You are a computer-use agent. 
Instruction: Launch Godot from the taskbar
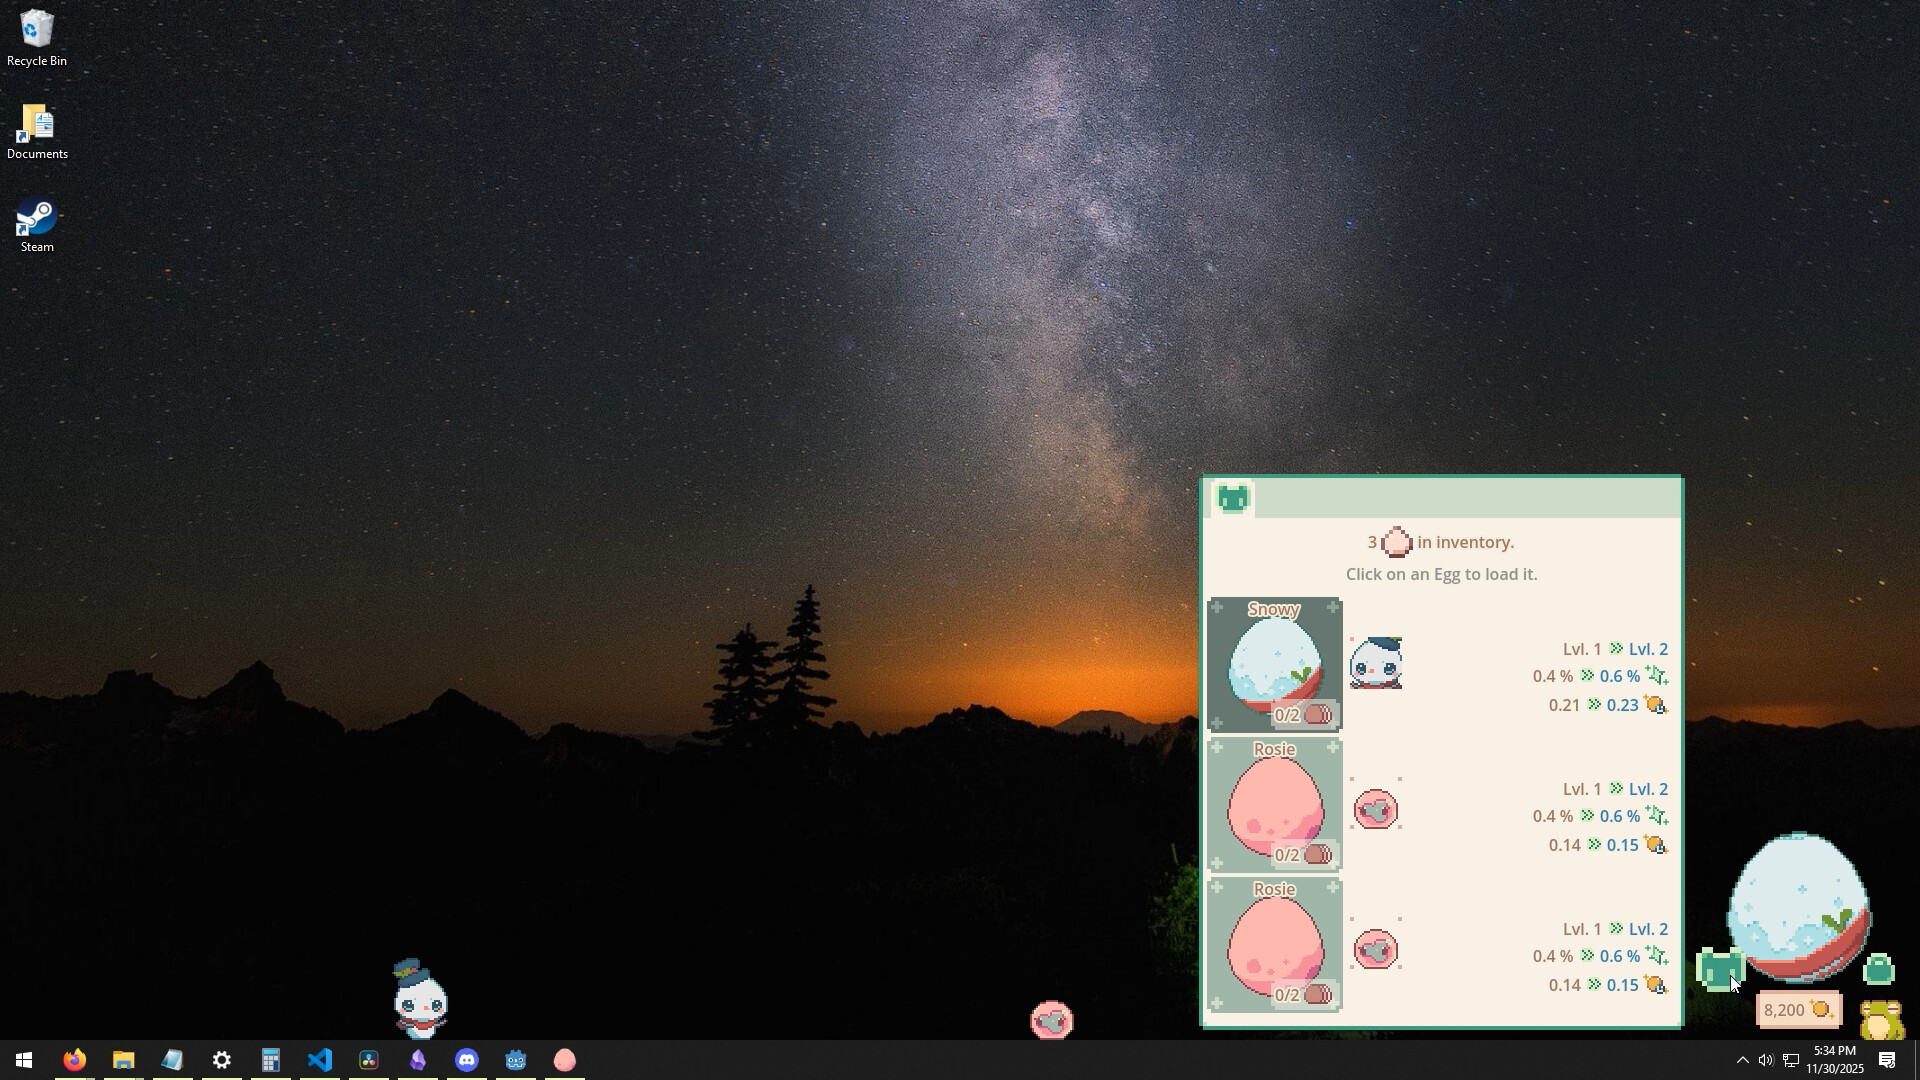pos(516,1059)
